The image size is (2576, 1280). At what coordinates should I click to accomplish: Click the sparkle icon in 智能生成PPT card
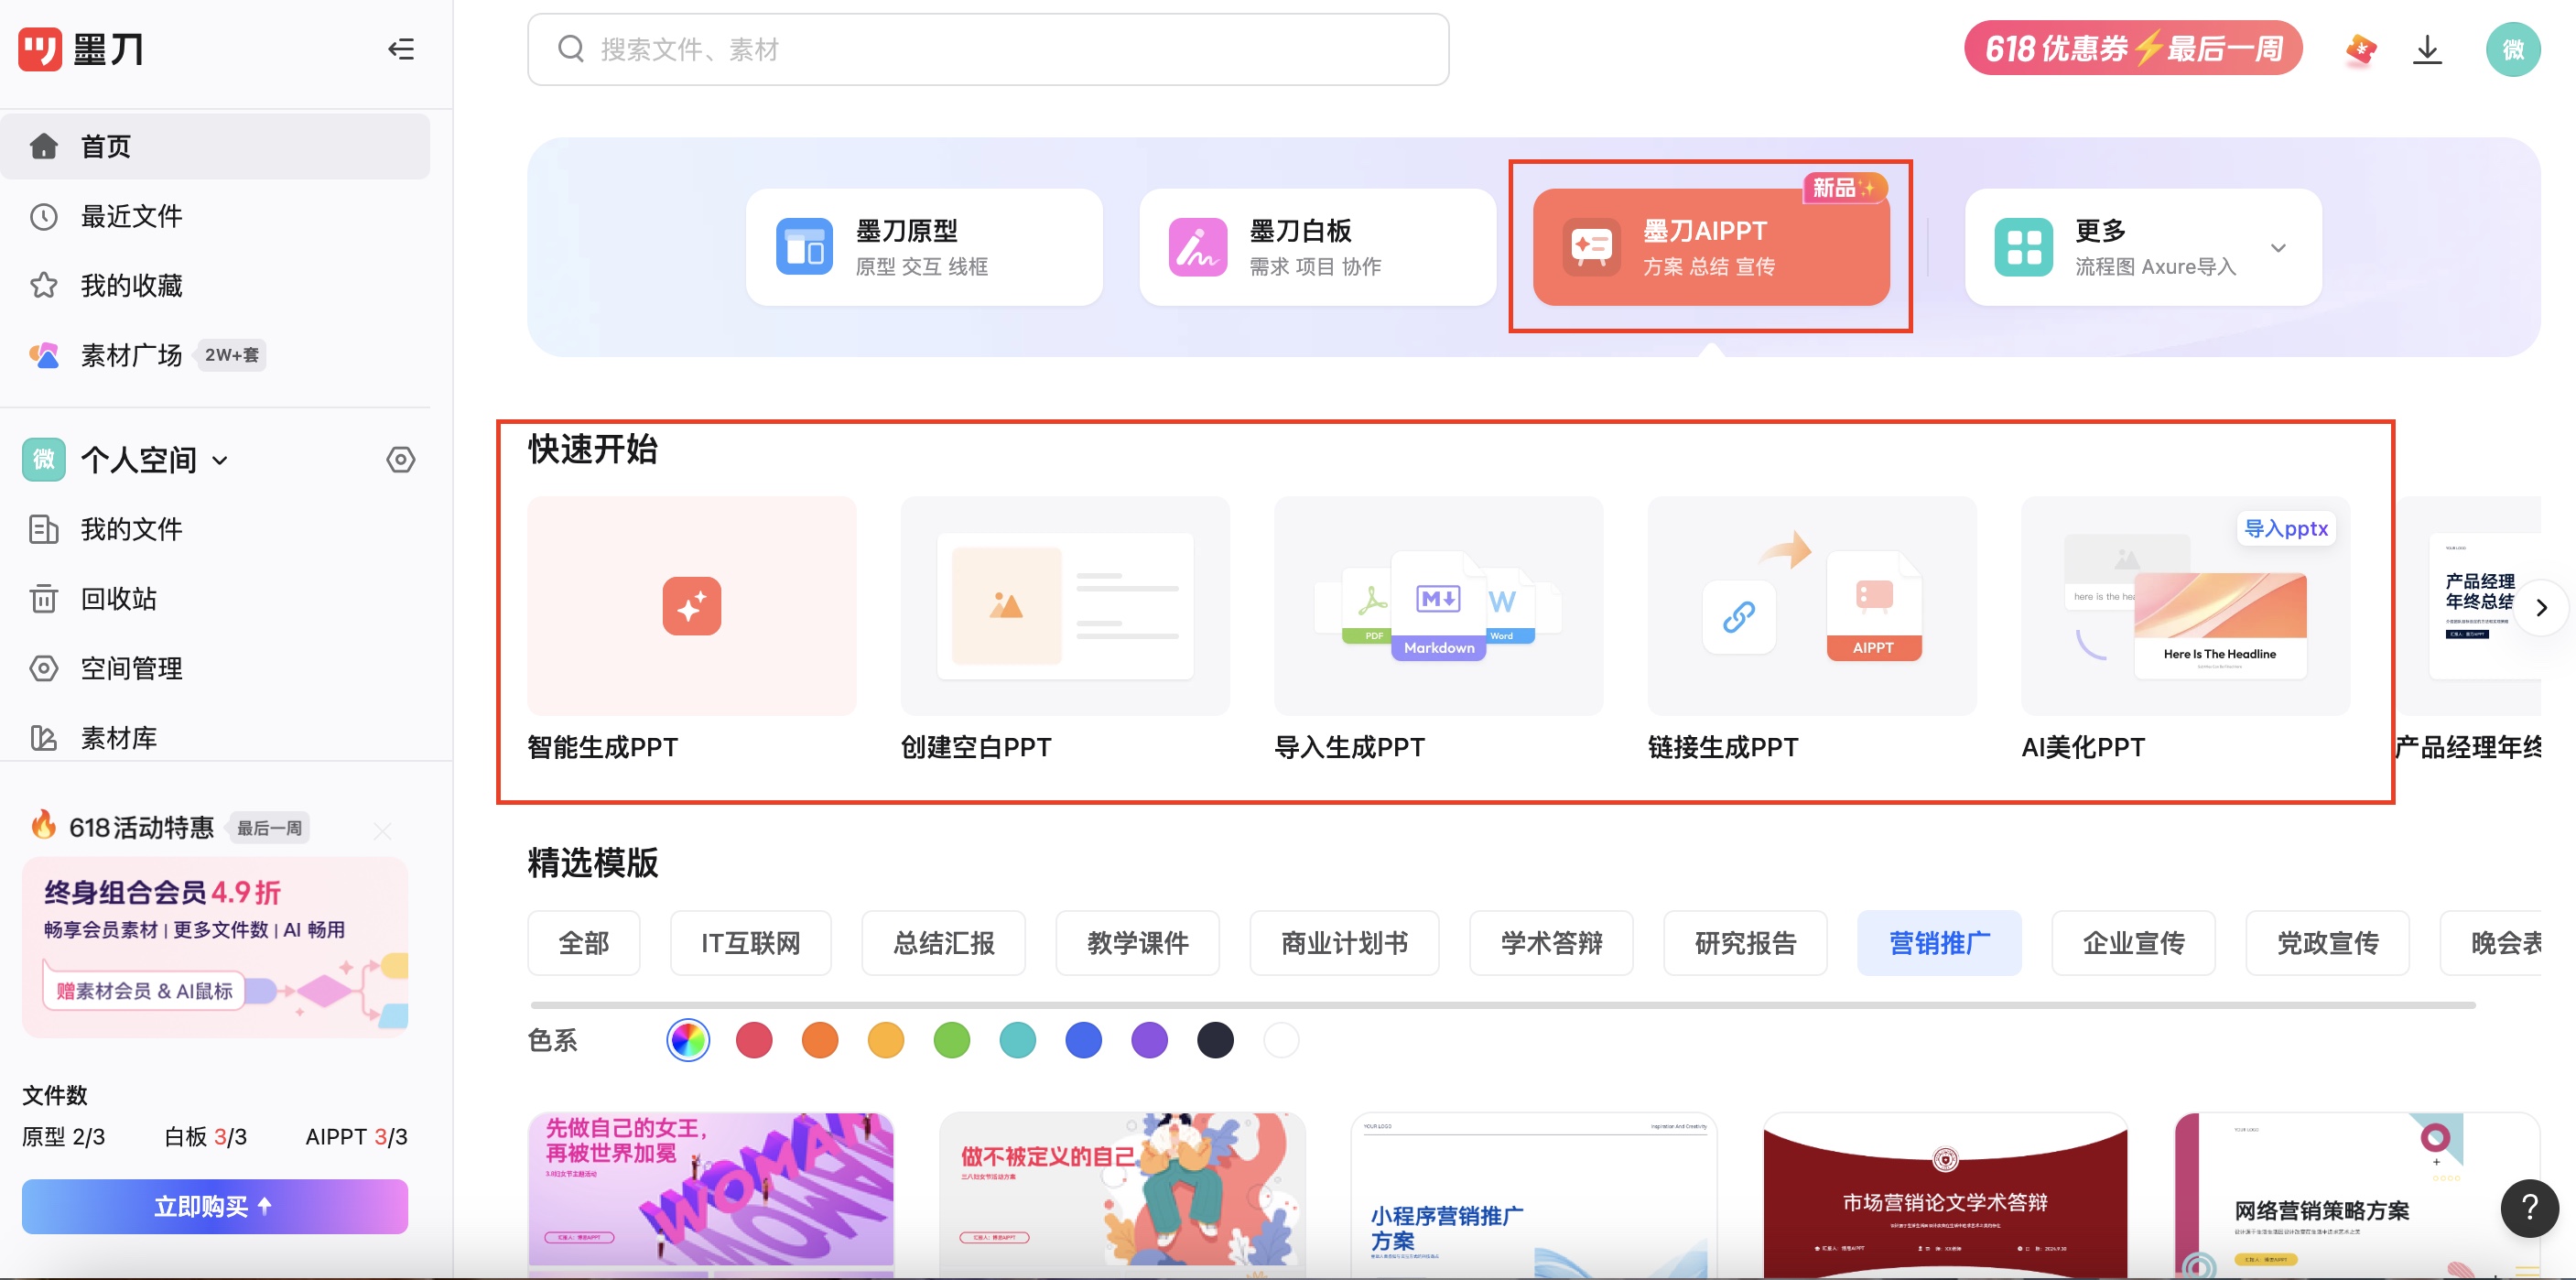tap(692, 605)
